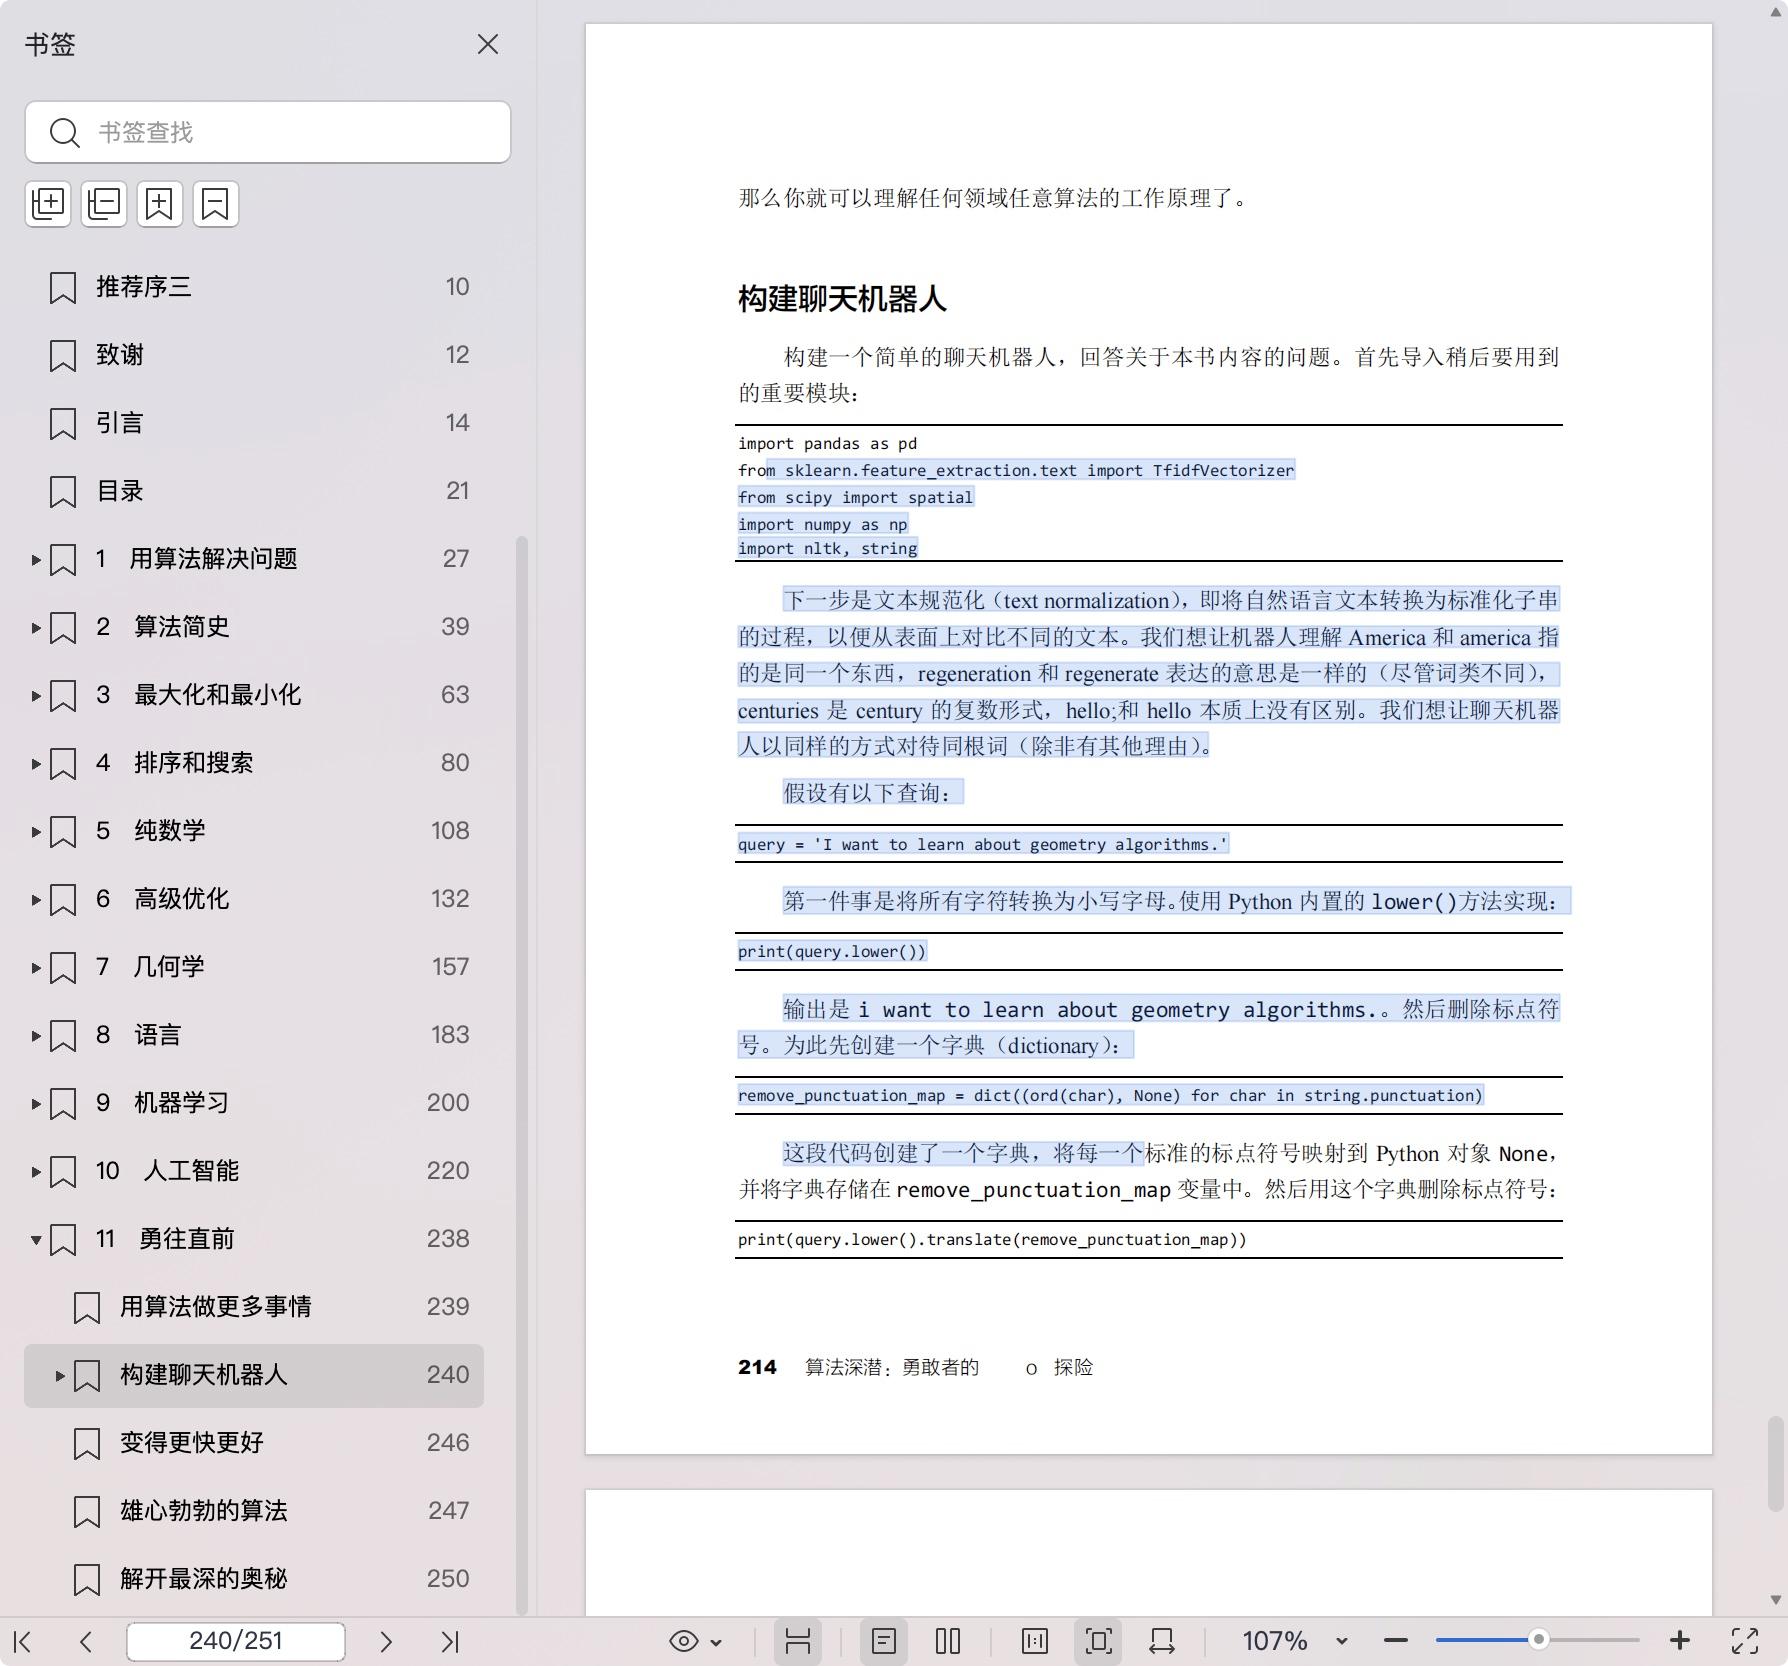1788x1666 pixels.
Task: Click the page number field 240/251
Action: click(x=236, y=1641)
